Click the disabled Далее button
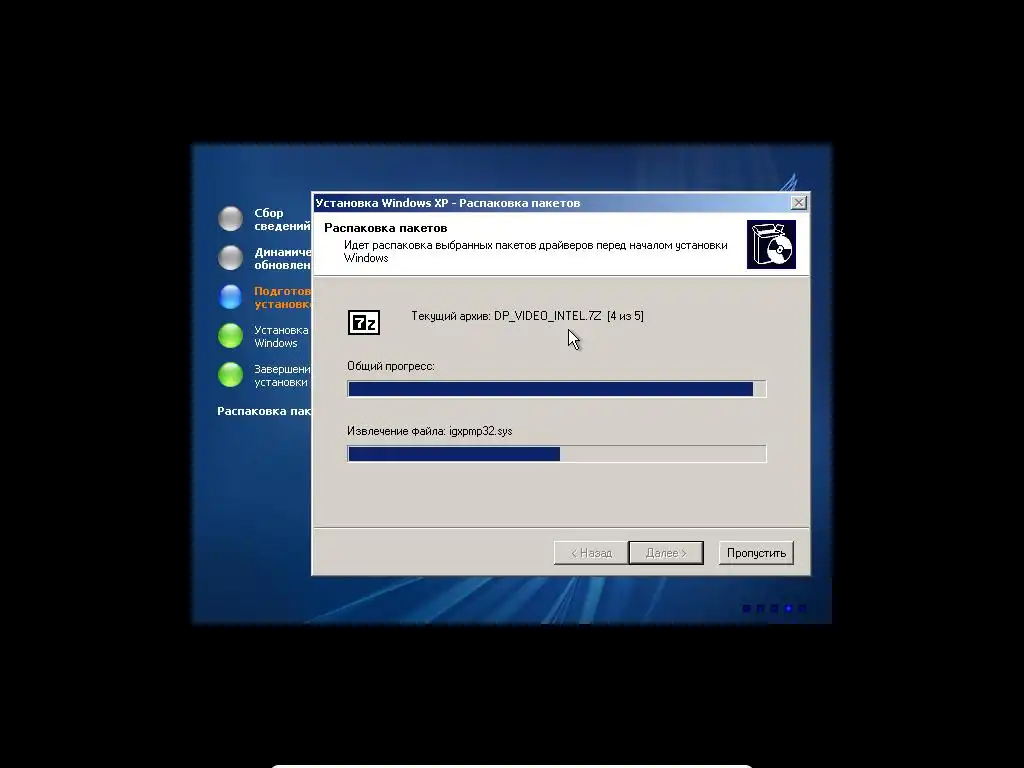This screenshot has height=768, width=1024. [665, 552]
